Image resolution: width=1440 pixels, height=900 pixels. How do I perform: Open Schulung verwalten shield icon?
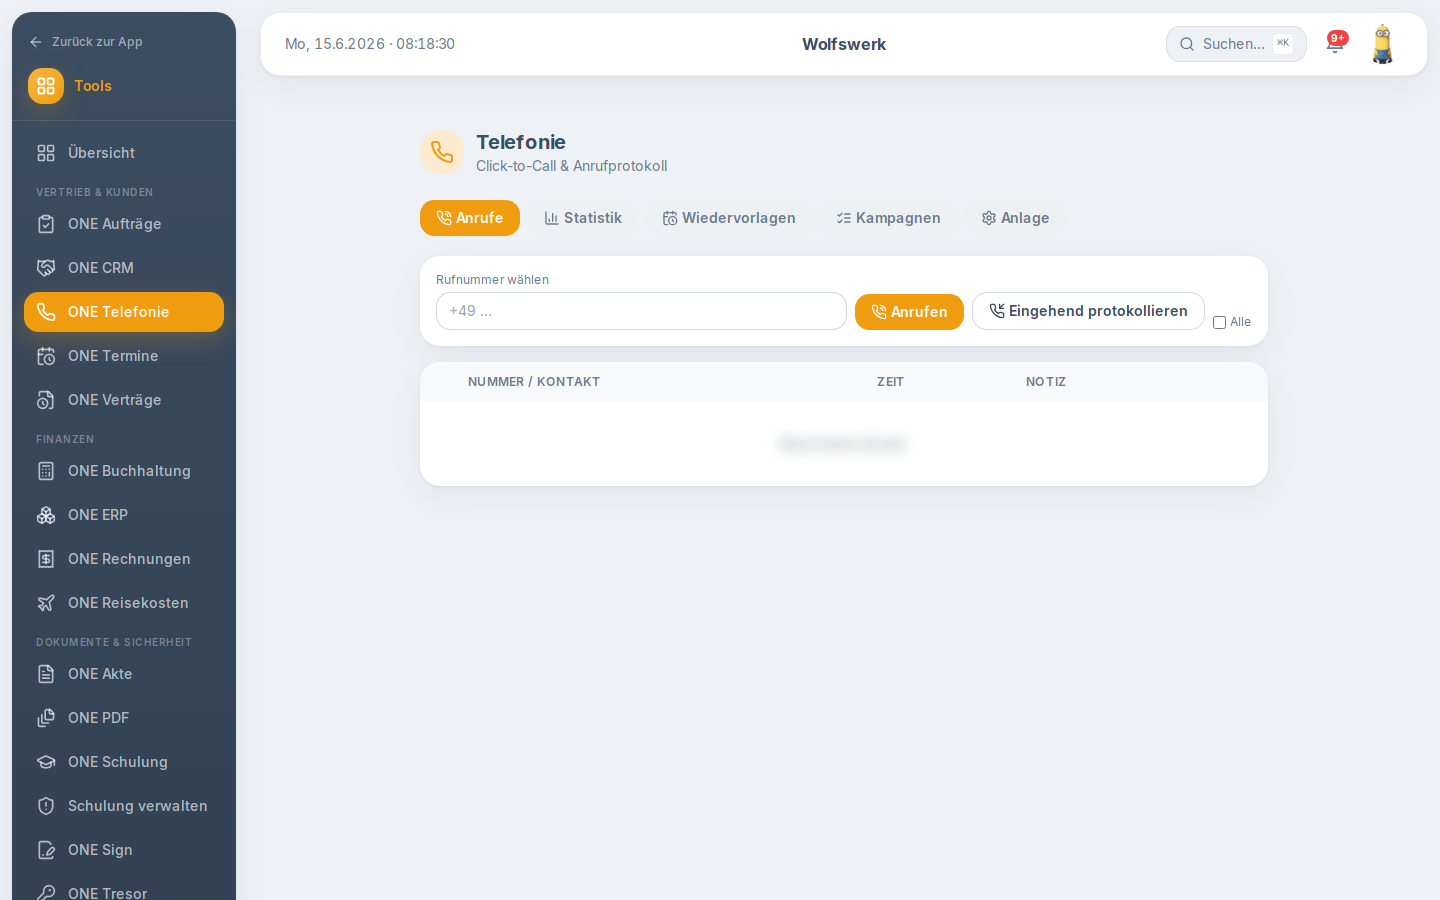[46, 806]
